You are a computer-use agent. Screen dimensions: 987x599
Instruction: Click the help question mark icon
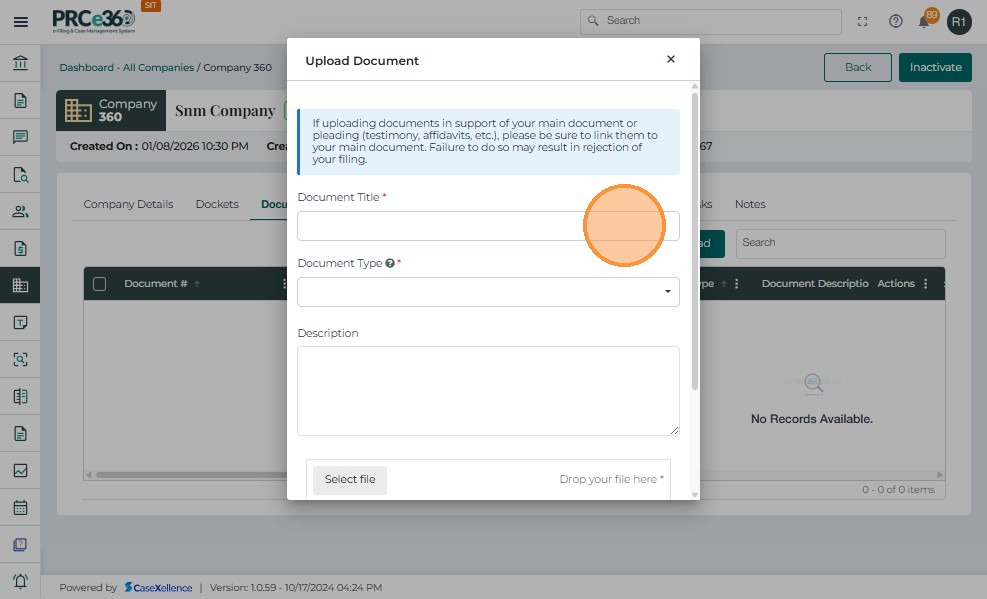(x=896, y=21)
